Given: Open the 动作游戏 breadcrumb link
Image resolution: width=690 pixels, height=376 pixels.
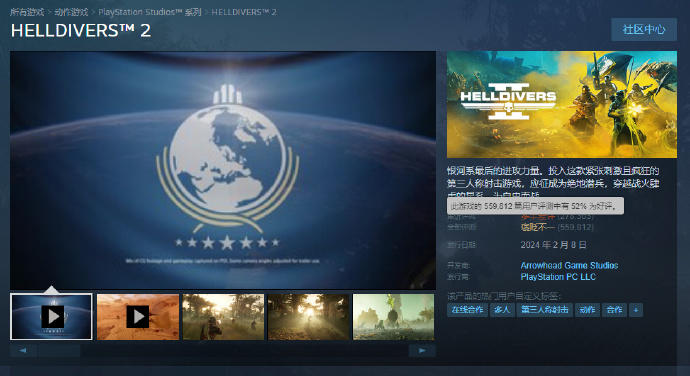Looking at the screenshot, I should (x=71, y=12).
